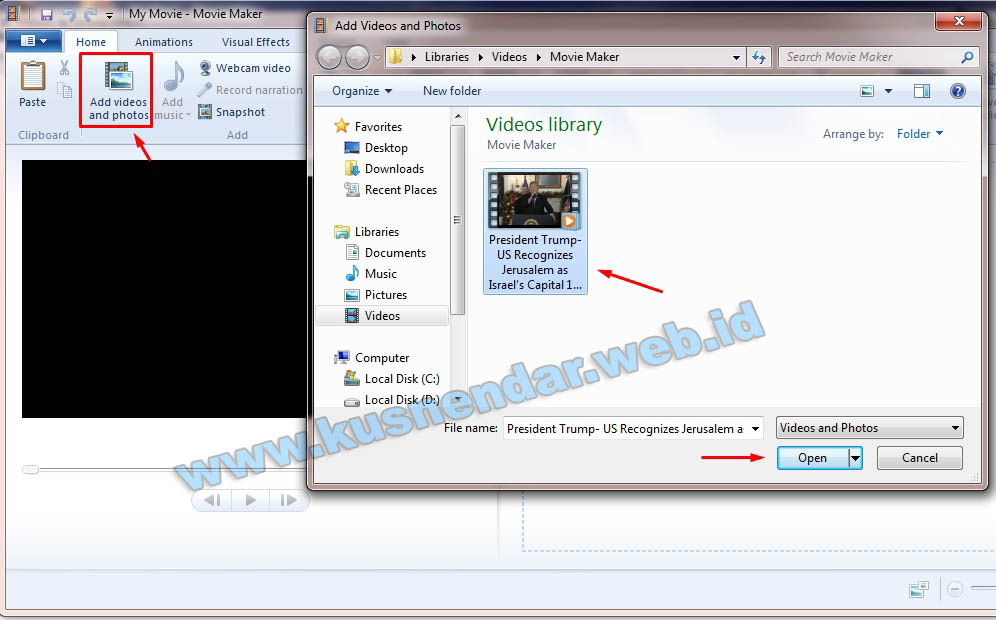
Task: Click Movie Maker in the address breadcrumb
Action: 584,57
